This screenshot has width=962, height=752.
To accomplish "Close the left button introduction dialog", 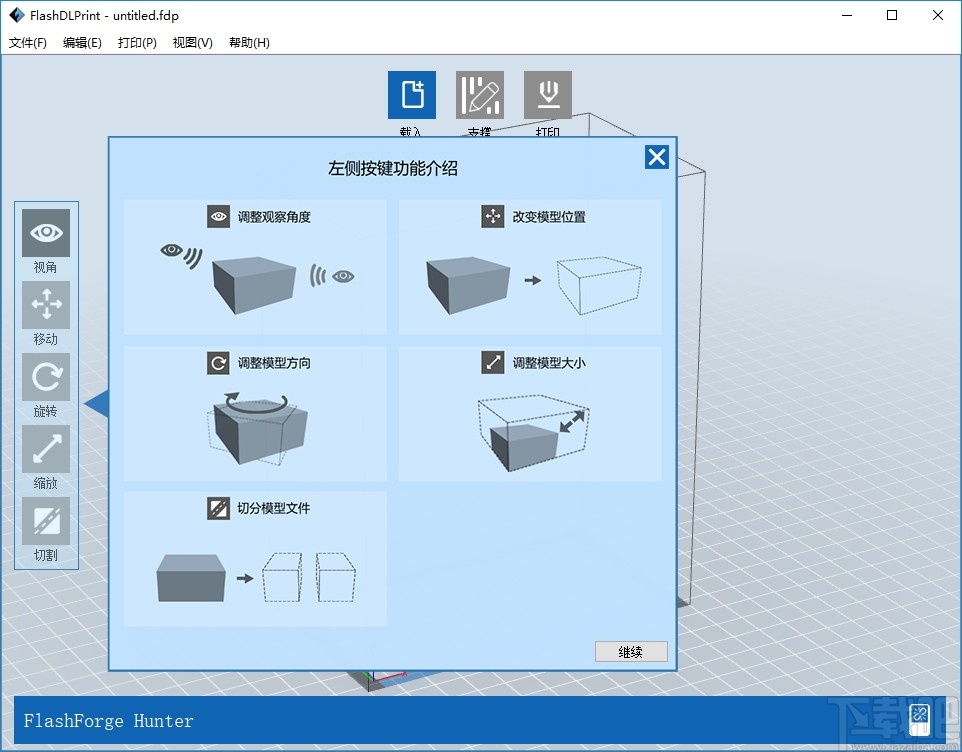I will coord(657,156).
